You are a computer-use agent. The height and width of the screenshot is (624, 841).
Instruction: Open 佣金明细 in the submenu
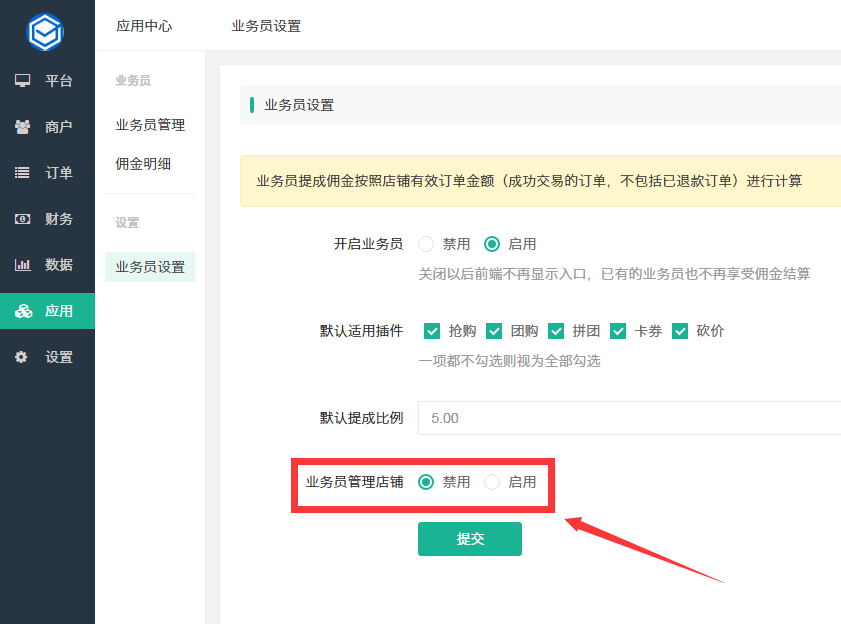[143, 164]
